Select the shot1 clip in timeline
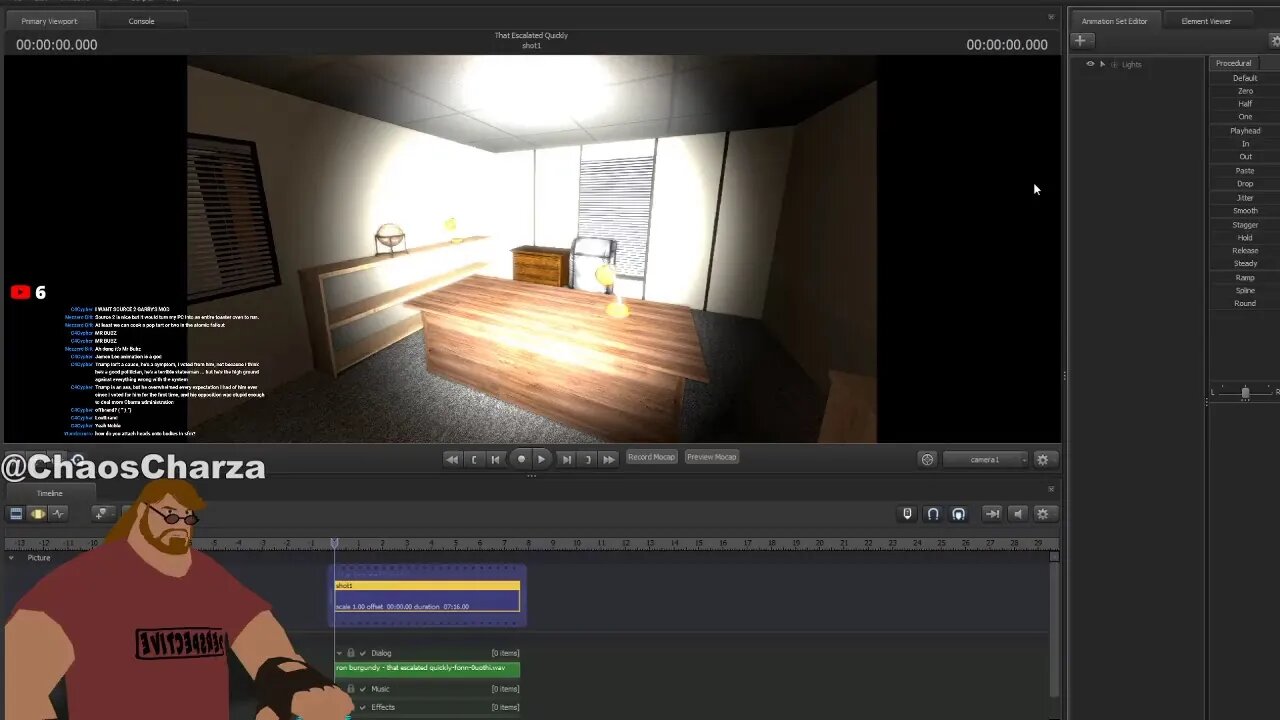 (427, 596)
